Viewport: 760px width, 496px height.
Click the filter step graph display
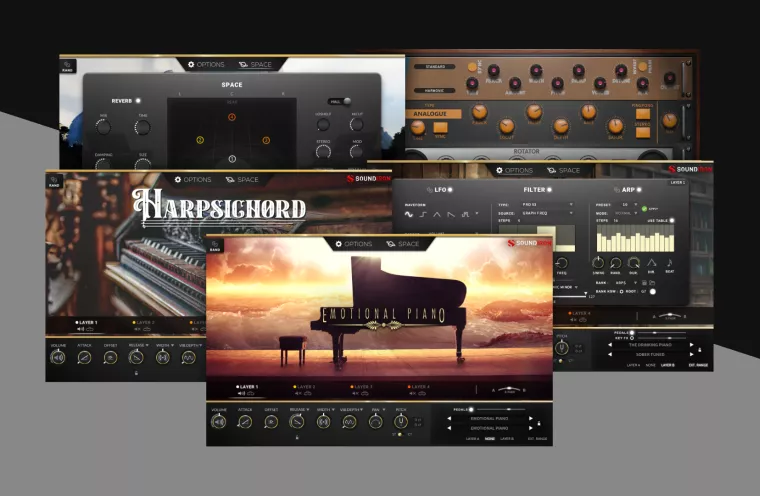[536, 238]
